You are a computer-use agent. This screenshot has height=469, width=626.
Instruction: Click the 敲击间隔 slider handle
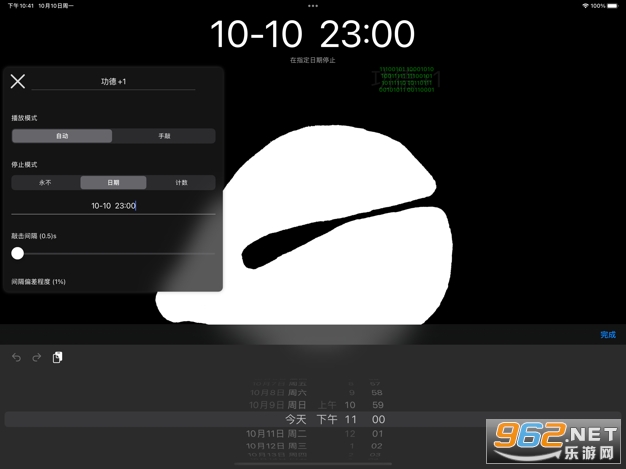tap(18, 254)
